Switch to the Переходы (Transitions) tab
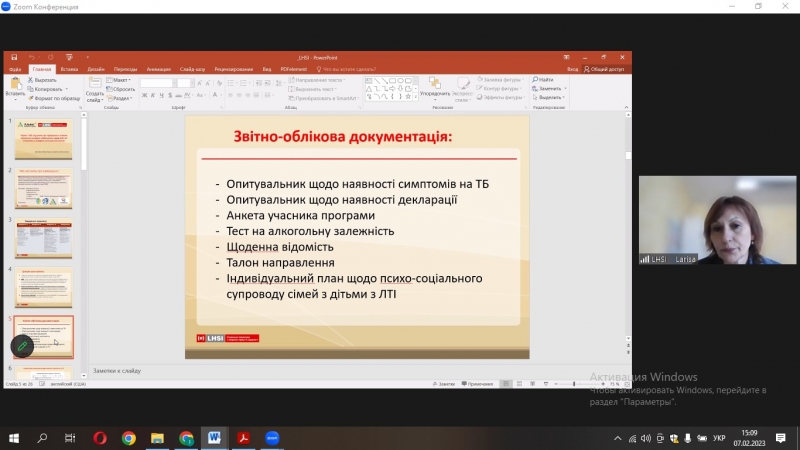The width and height of the screenshot is (800, 450). point(126,69)
